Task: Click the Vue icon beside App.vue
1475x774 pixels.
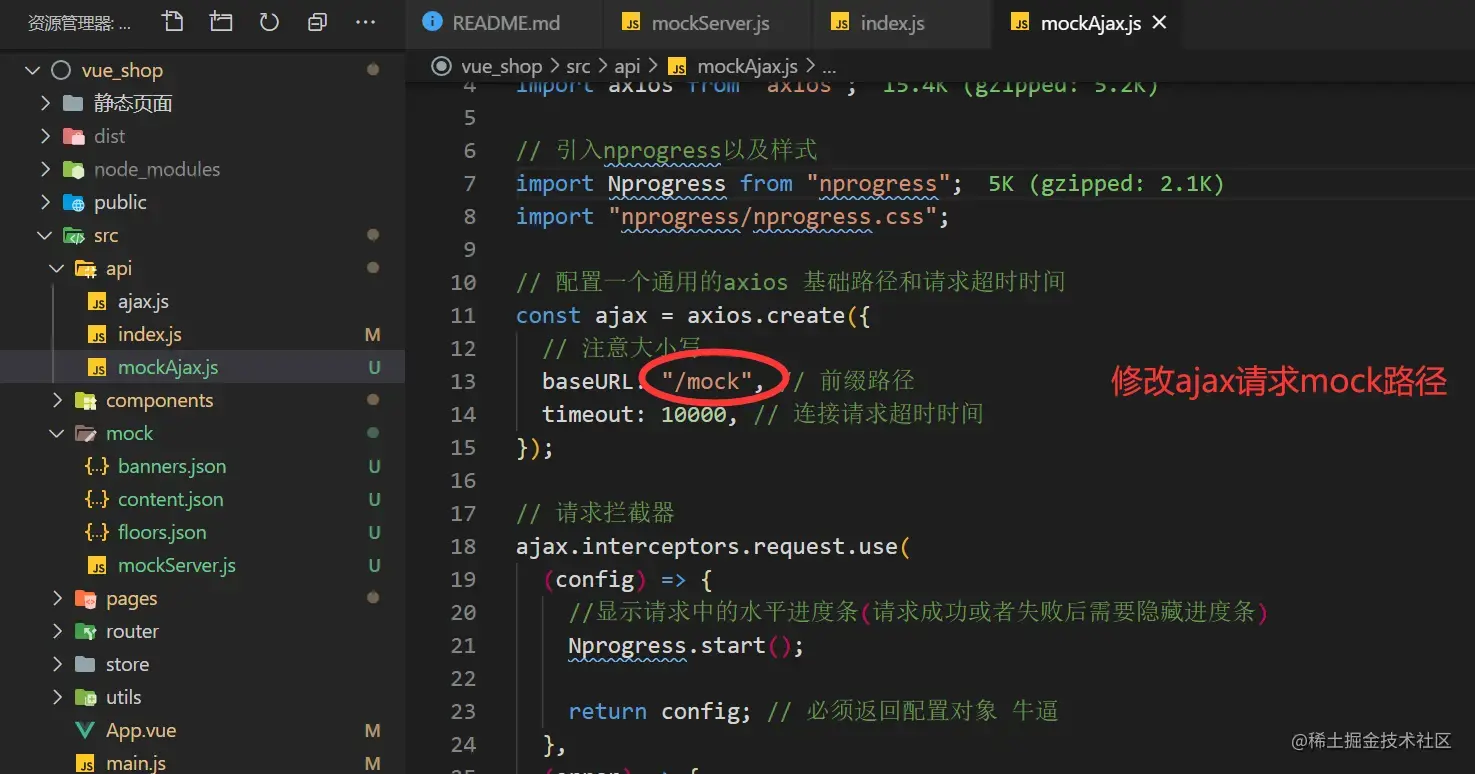Action: [x=85, y=731]
